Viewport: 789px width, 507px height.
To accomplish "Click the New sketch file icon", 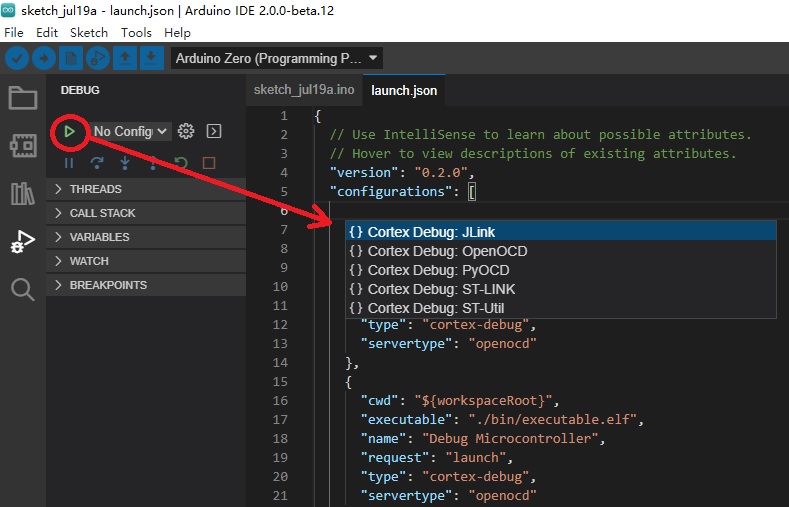I will click(71, 58).
